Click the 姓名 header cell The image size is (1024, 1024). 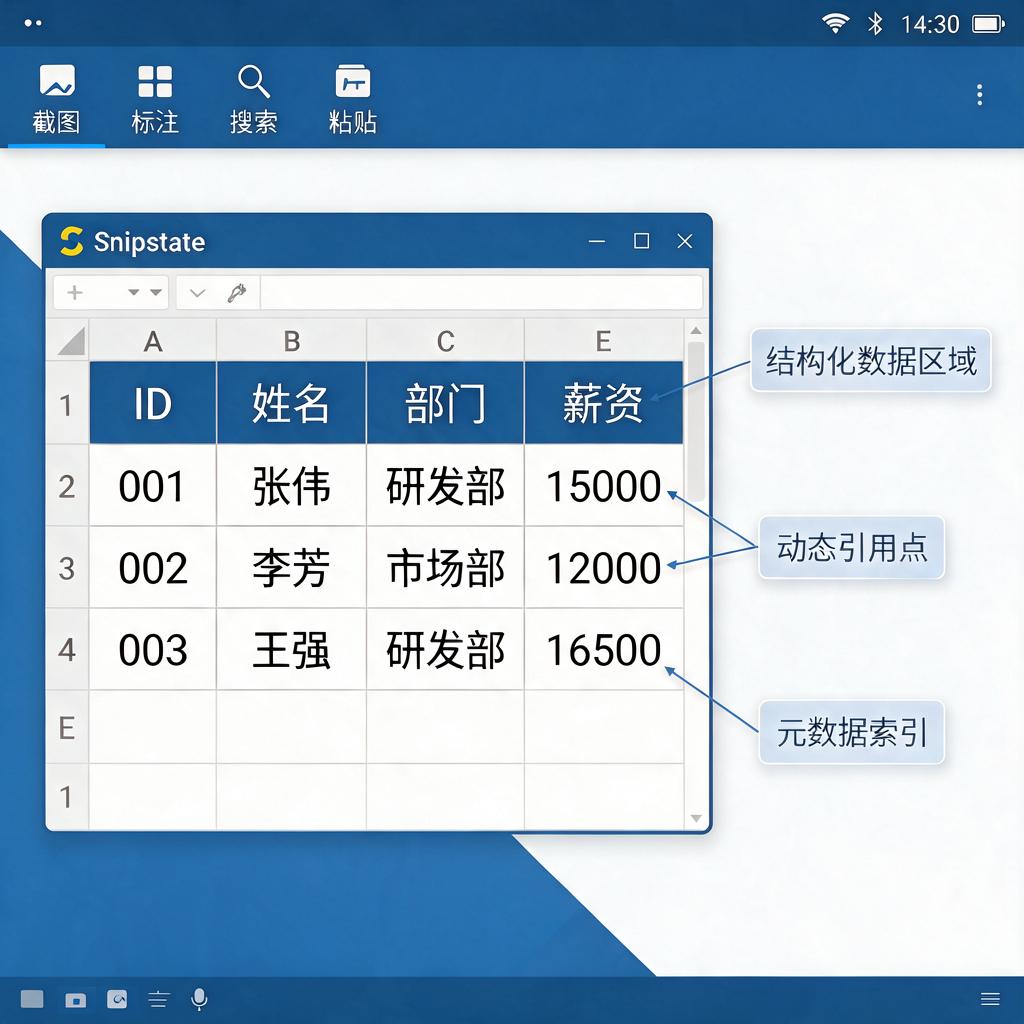point(291,403)
